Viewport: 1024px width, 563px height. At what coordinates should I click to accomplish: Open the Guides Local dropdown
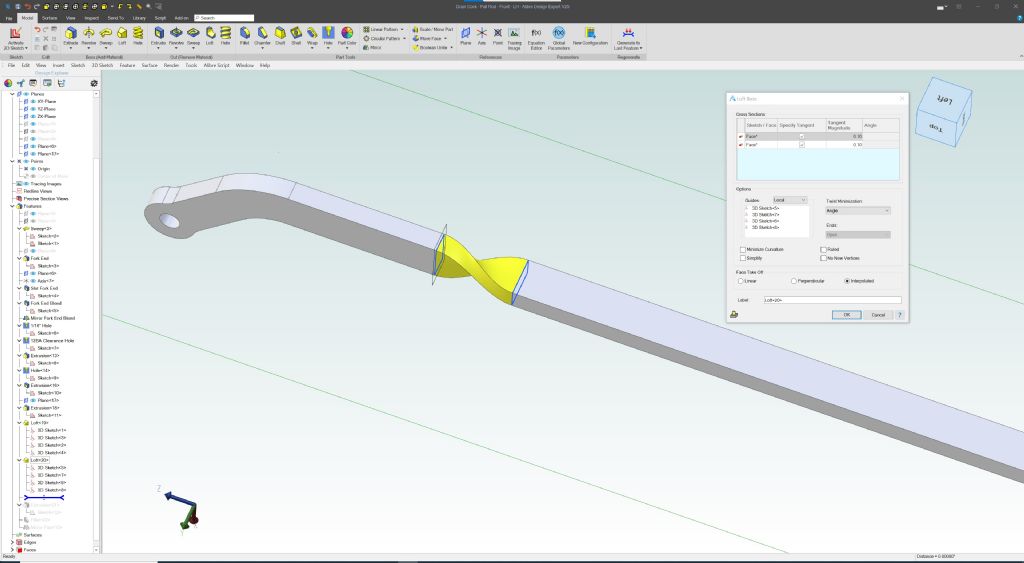coord(790,200)
